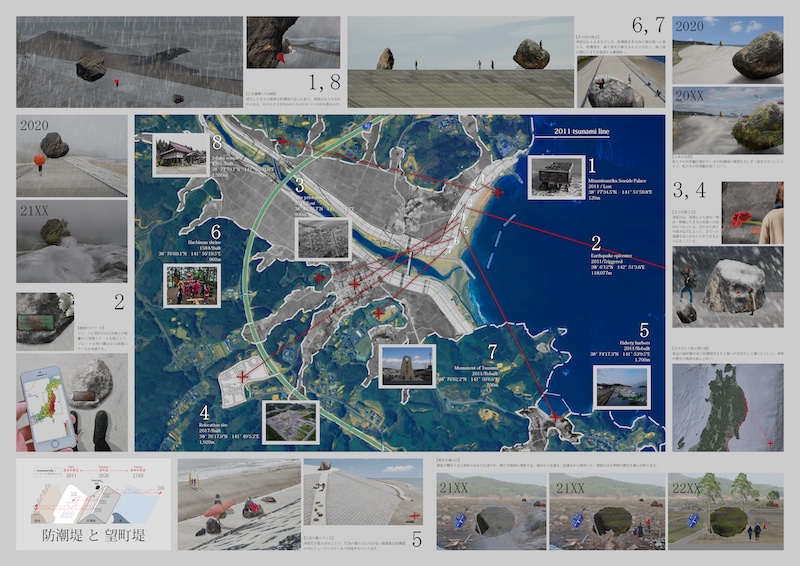
Task: Open the Monument of Tsunami photo thumbnail
Action: (x=407, y=366)
